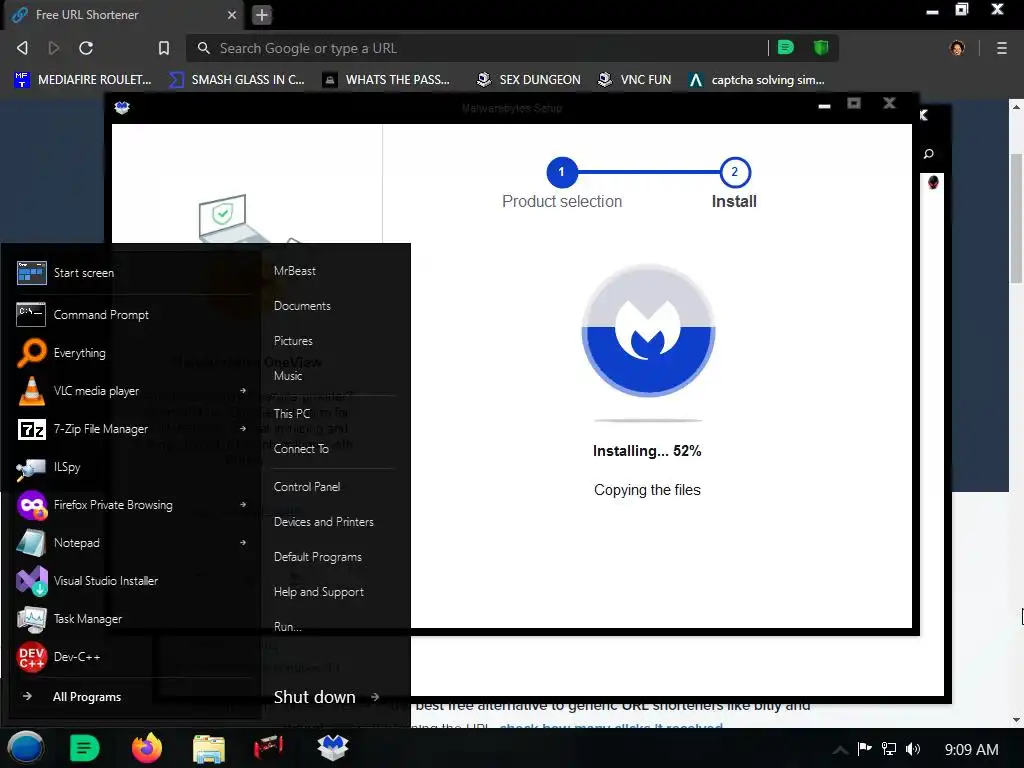Reload the page in browser
Viewport: 1024px width, 768px height.
[86, 48]
